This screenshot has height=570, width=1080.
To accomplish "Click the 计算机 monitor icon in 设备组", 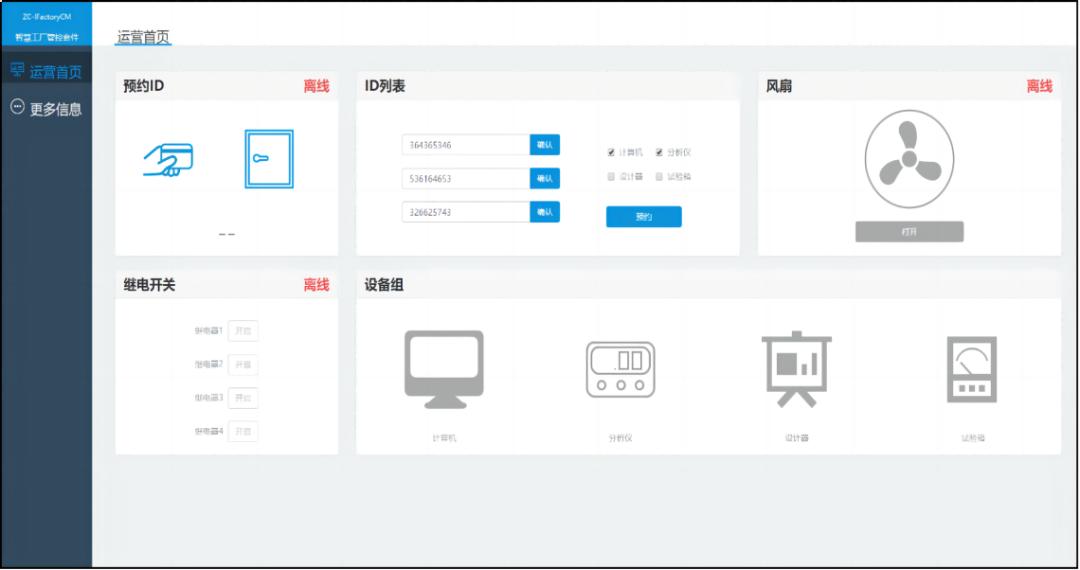I will tap(444, 370).
